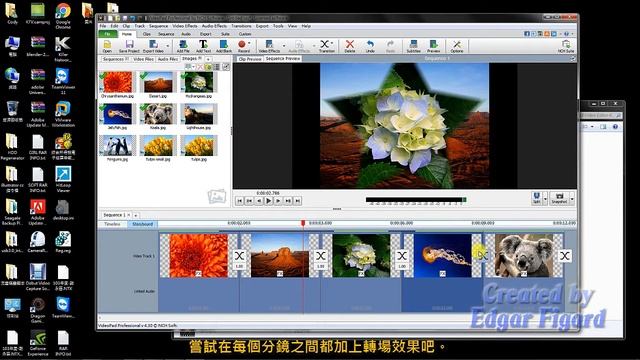640x360 pixels.
Task: Click the Preview toolbar icon
Action: (433, 46)
